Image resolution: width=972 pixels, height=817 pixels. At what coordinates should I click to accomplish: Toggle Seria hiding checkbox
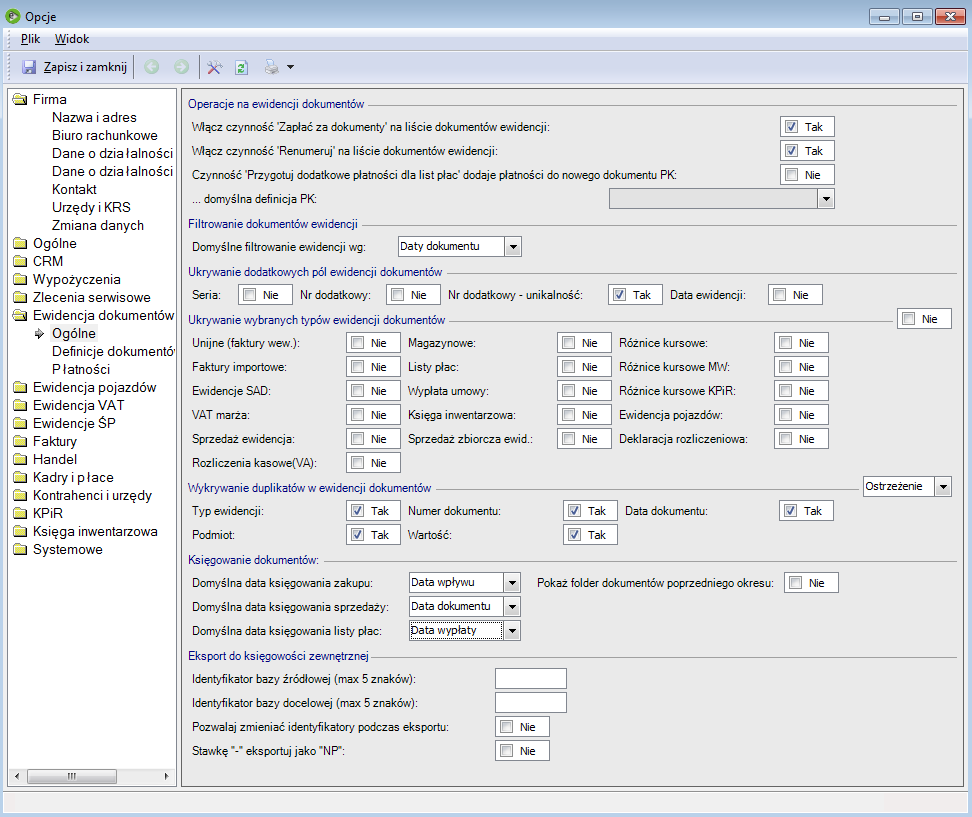point(249,294)
